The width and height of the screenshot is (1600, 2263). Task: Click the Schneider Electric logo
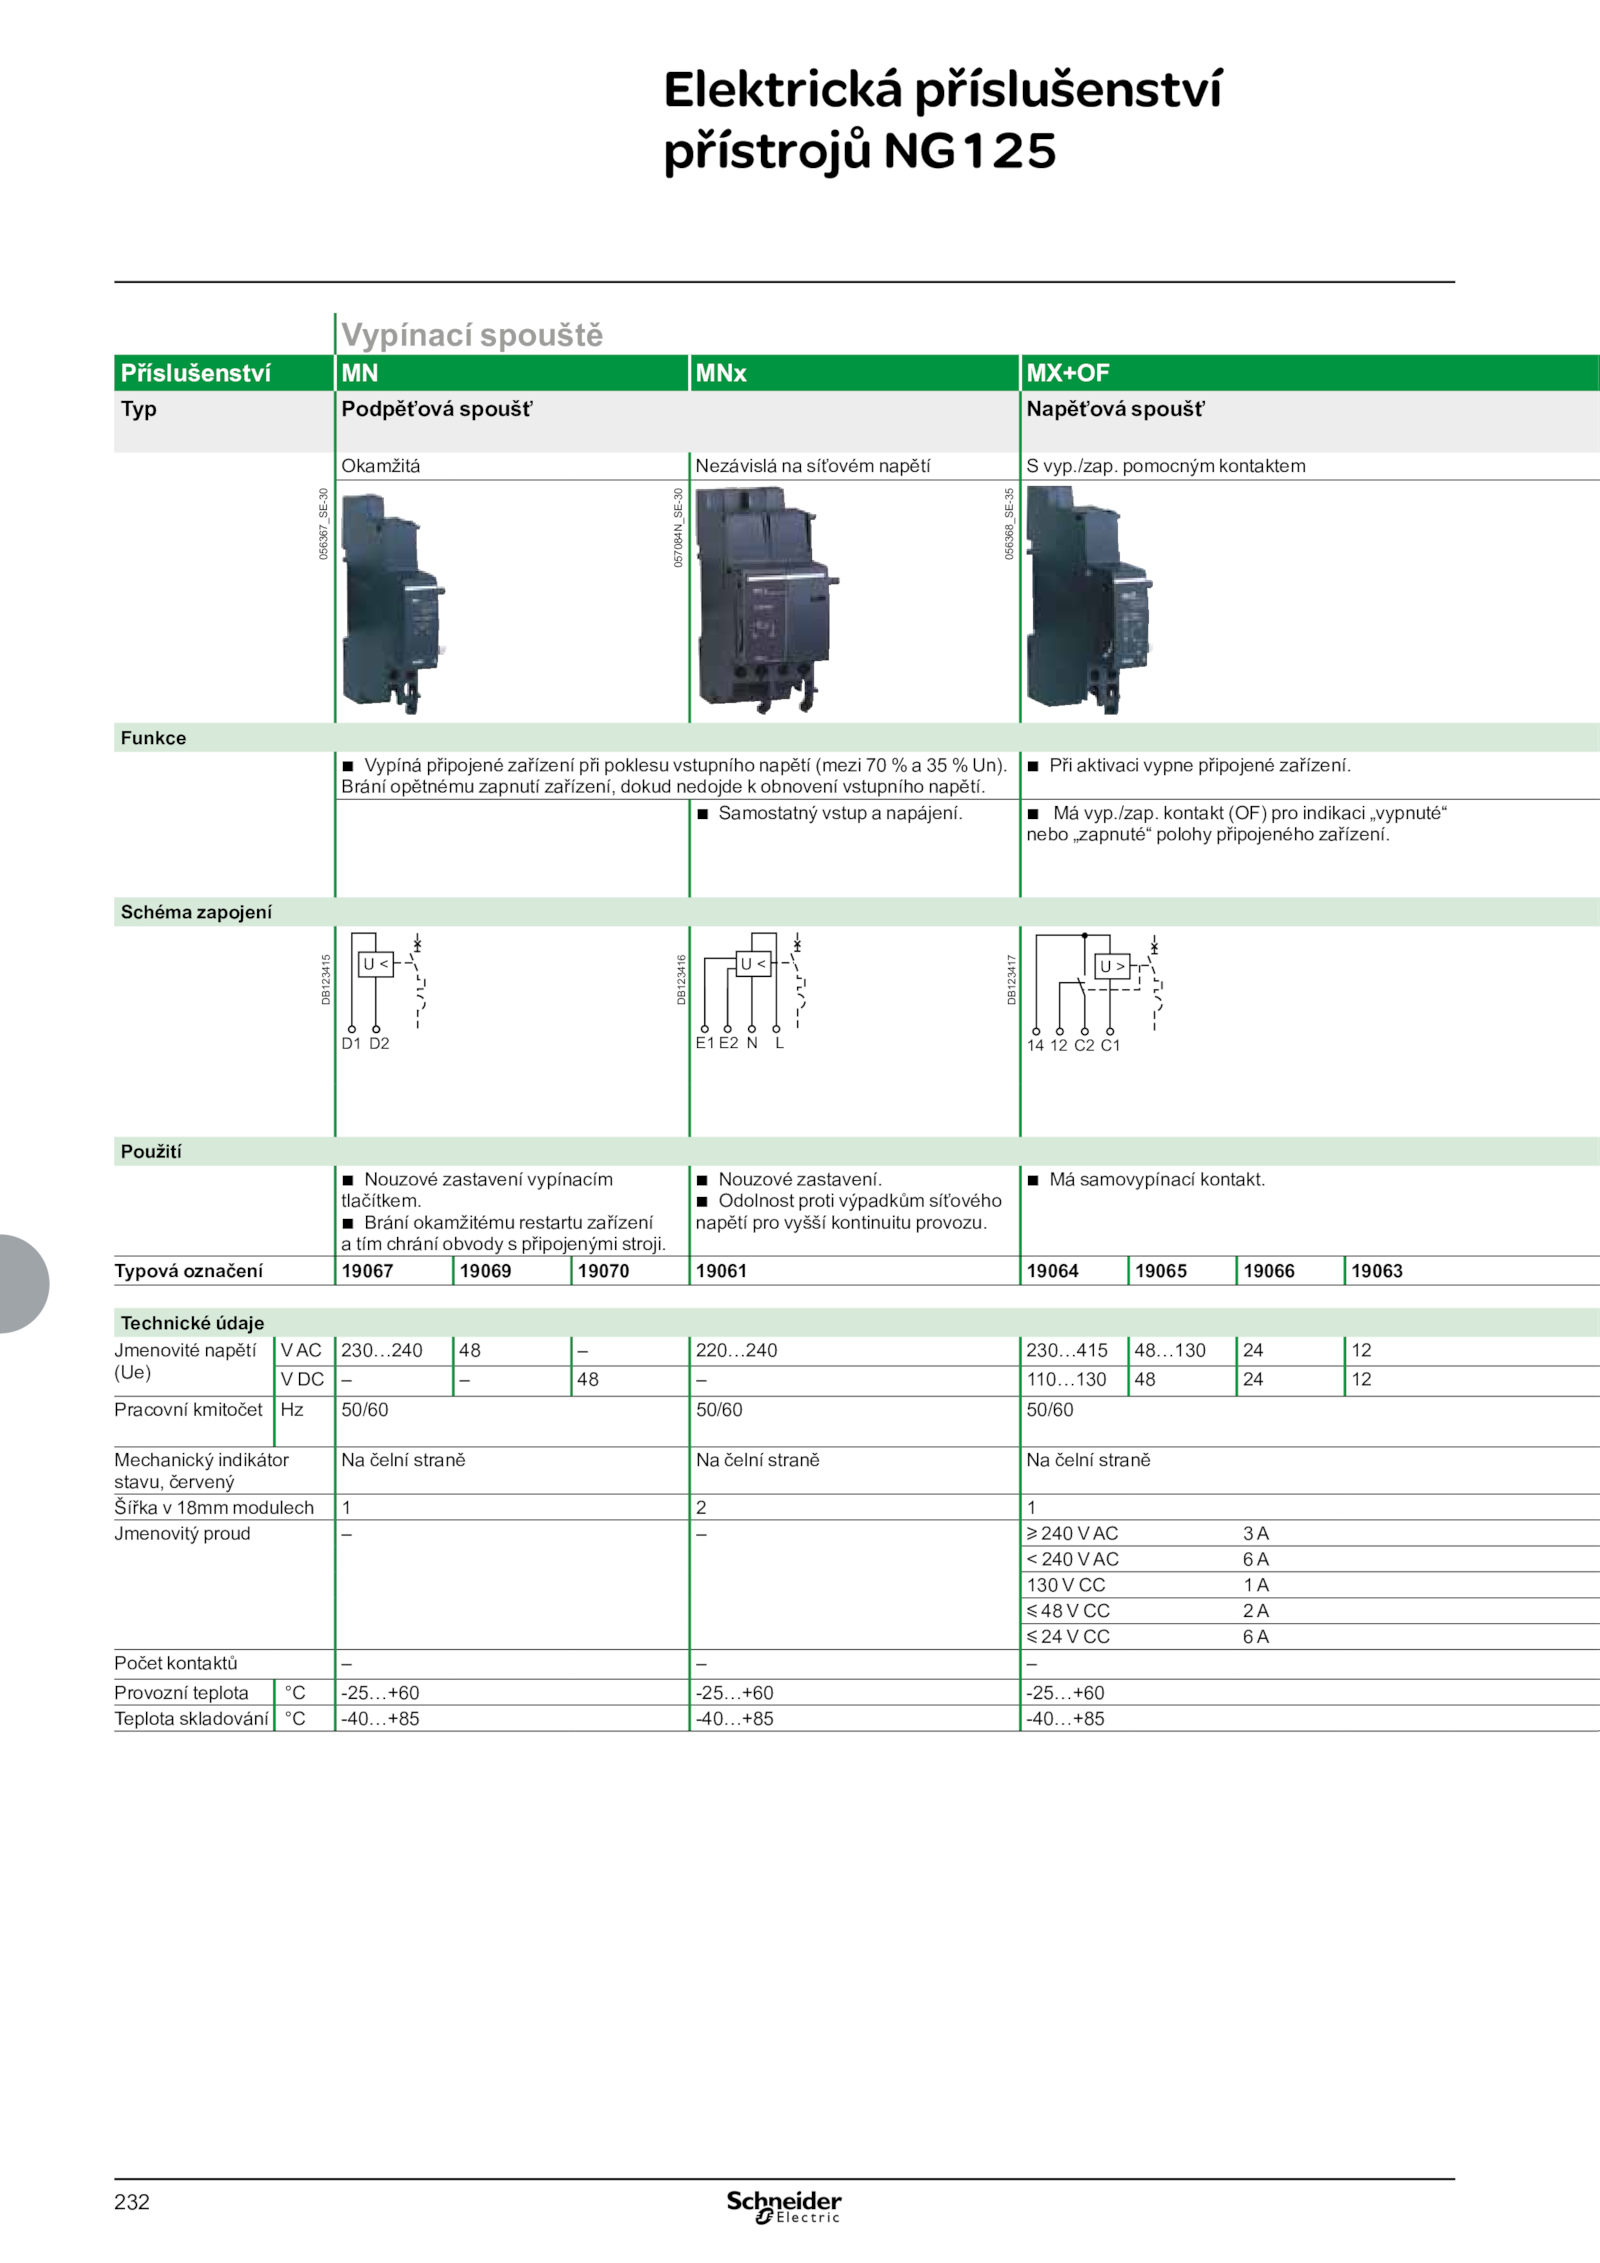784,2207
